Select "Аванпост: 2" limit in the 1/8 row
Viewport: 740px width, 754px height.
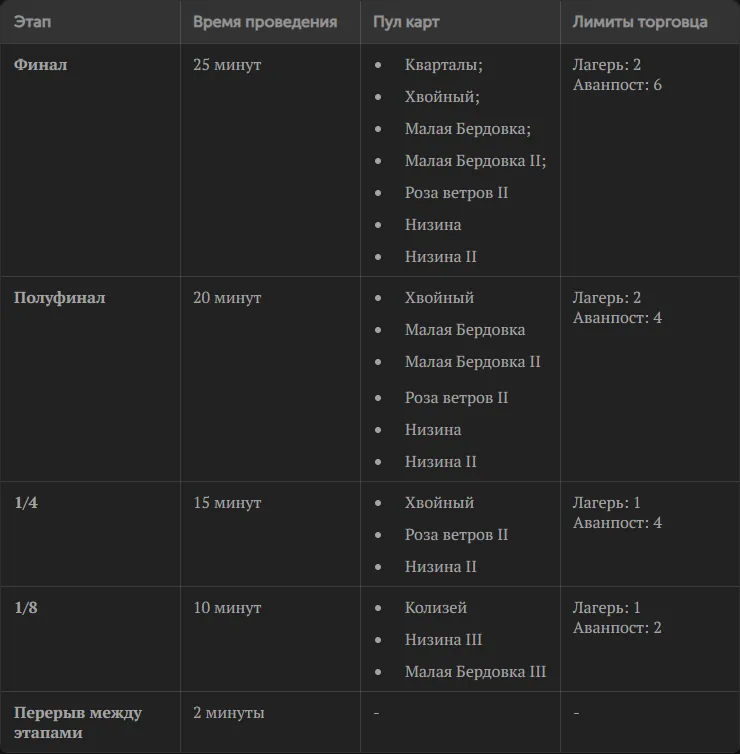point(617,628)
